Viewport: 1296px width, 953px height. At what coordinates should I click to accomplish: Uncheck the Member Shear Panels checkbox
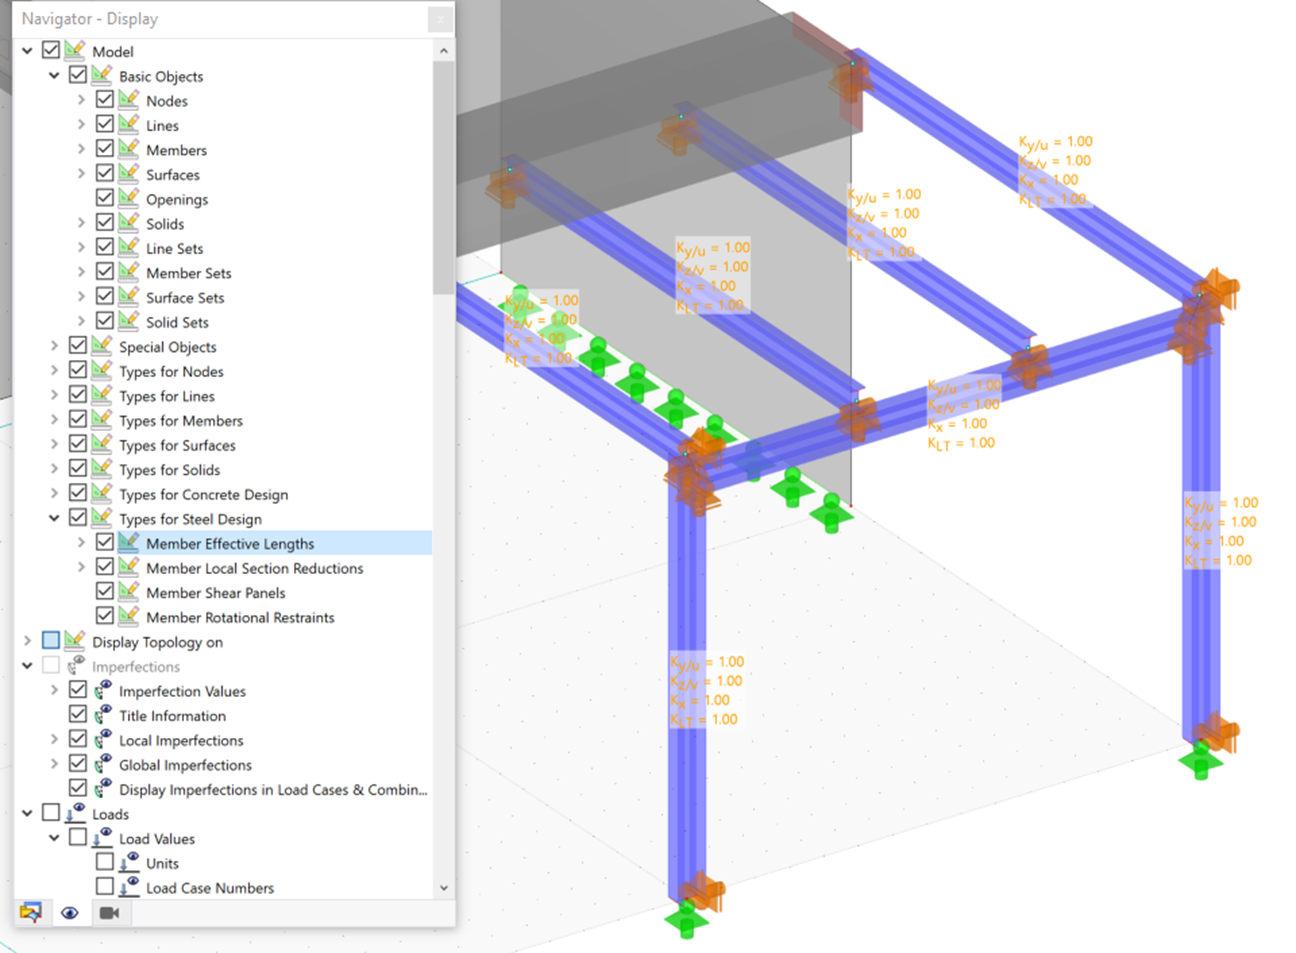coord(106,590)
